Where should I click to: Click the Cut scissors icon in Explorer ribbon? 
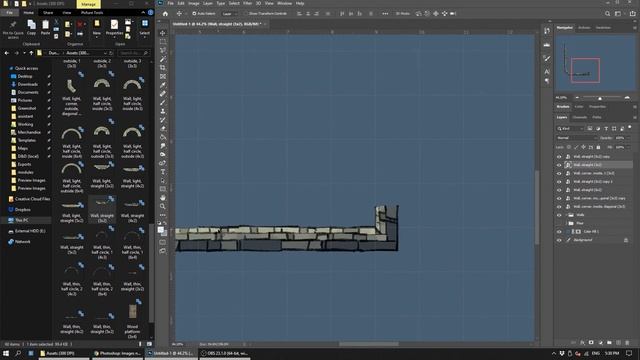point(56,22)
